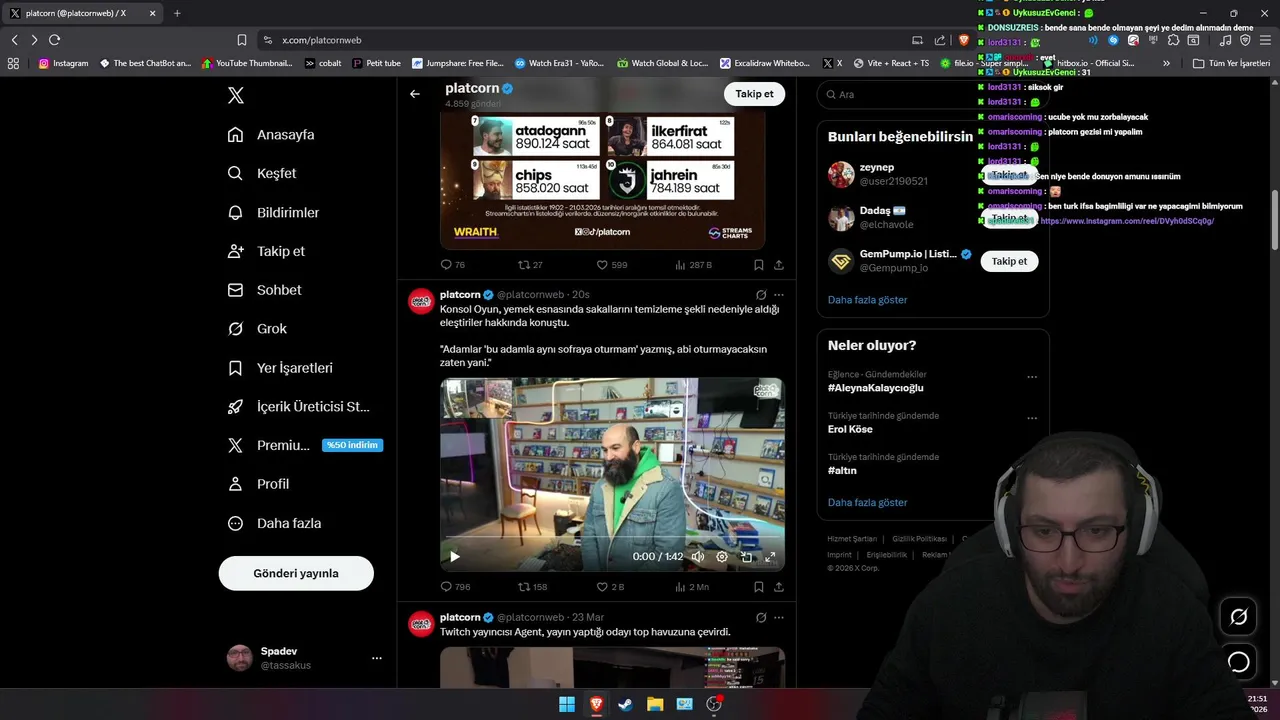1280x720 pixels.
Task: Show more suggestions under Bunları beğenebilirsin
Action: click(867, 300)
